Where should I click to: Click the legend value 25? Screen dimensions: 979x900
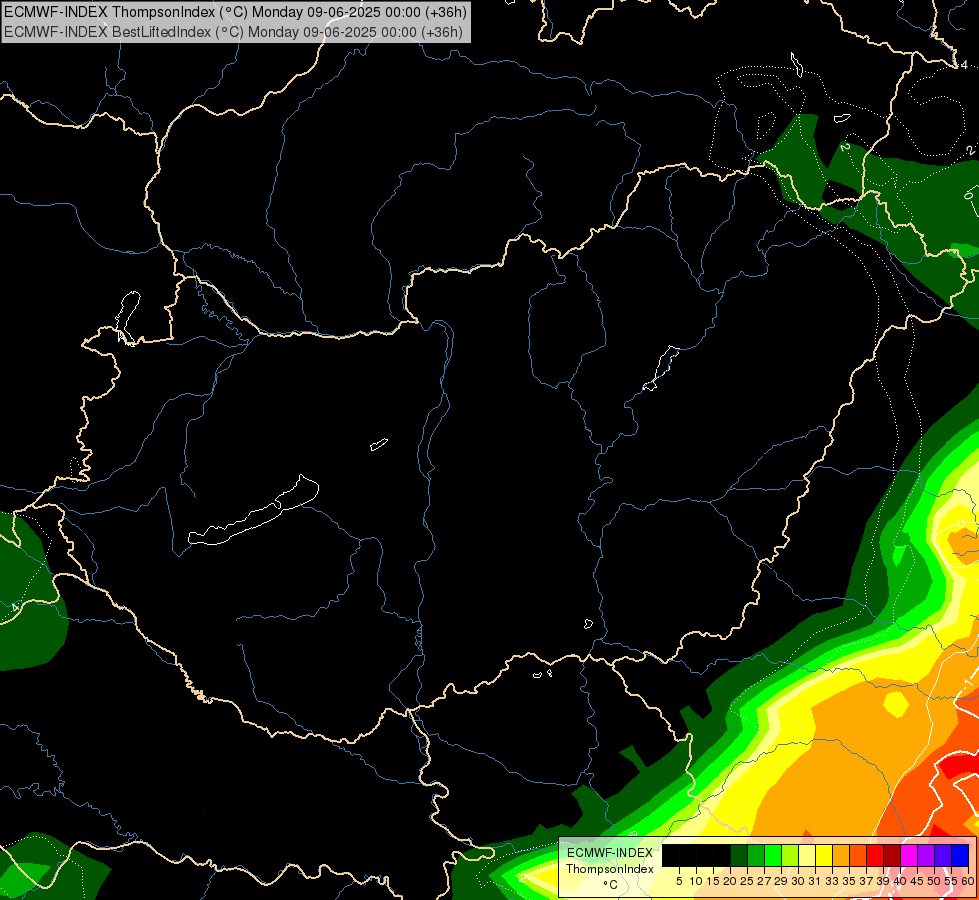(x=747, y=881)
